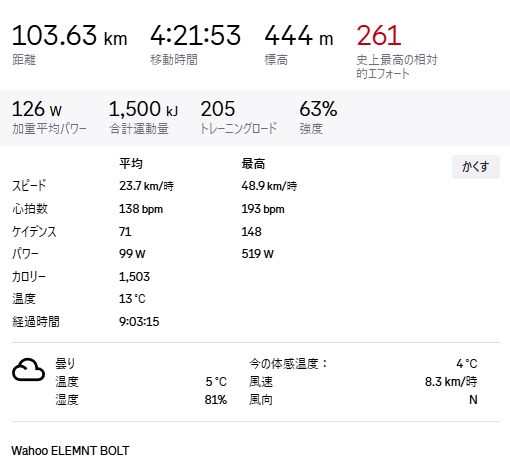Screen dimensions: 510x470
Task: Click the スピード row label
Action: 29,186
